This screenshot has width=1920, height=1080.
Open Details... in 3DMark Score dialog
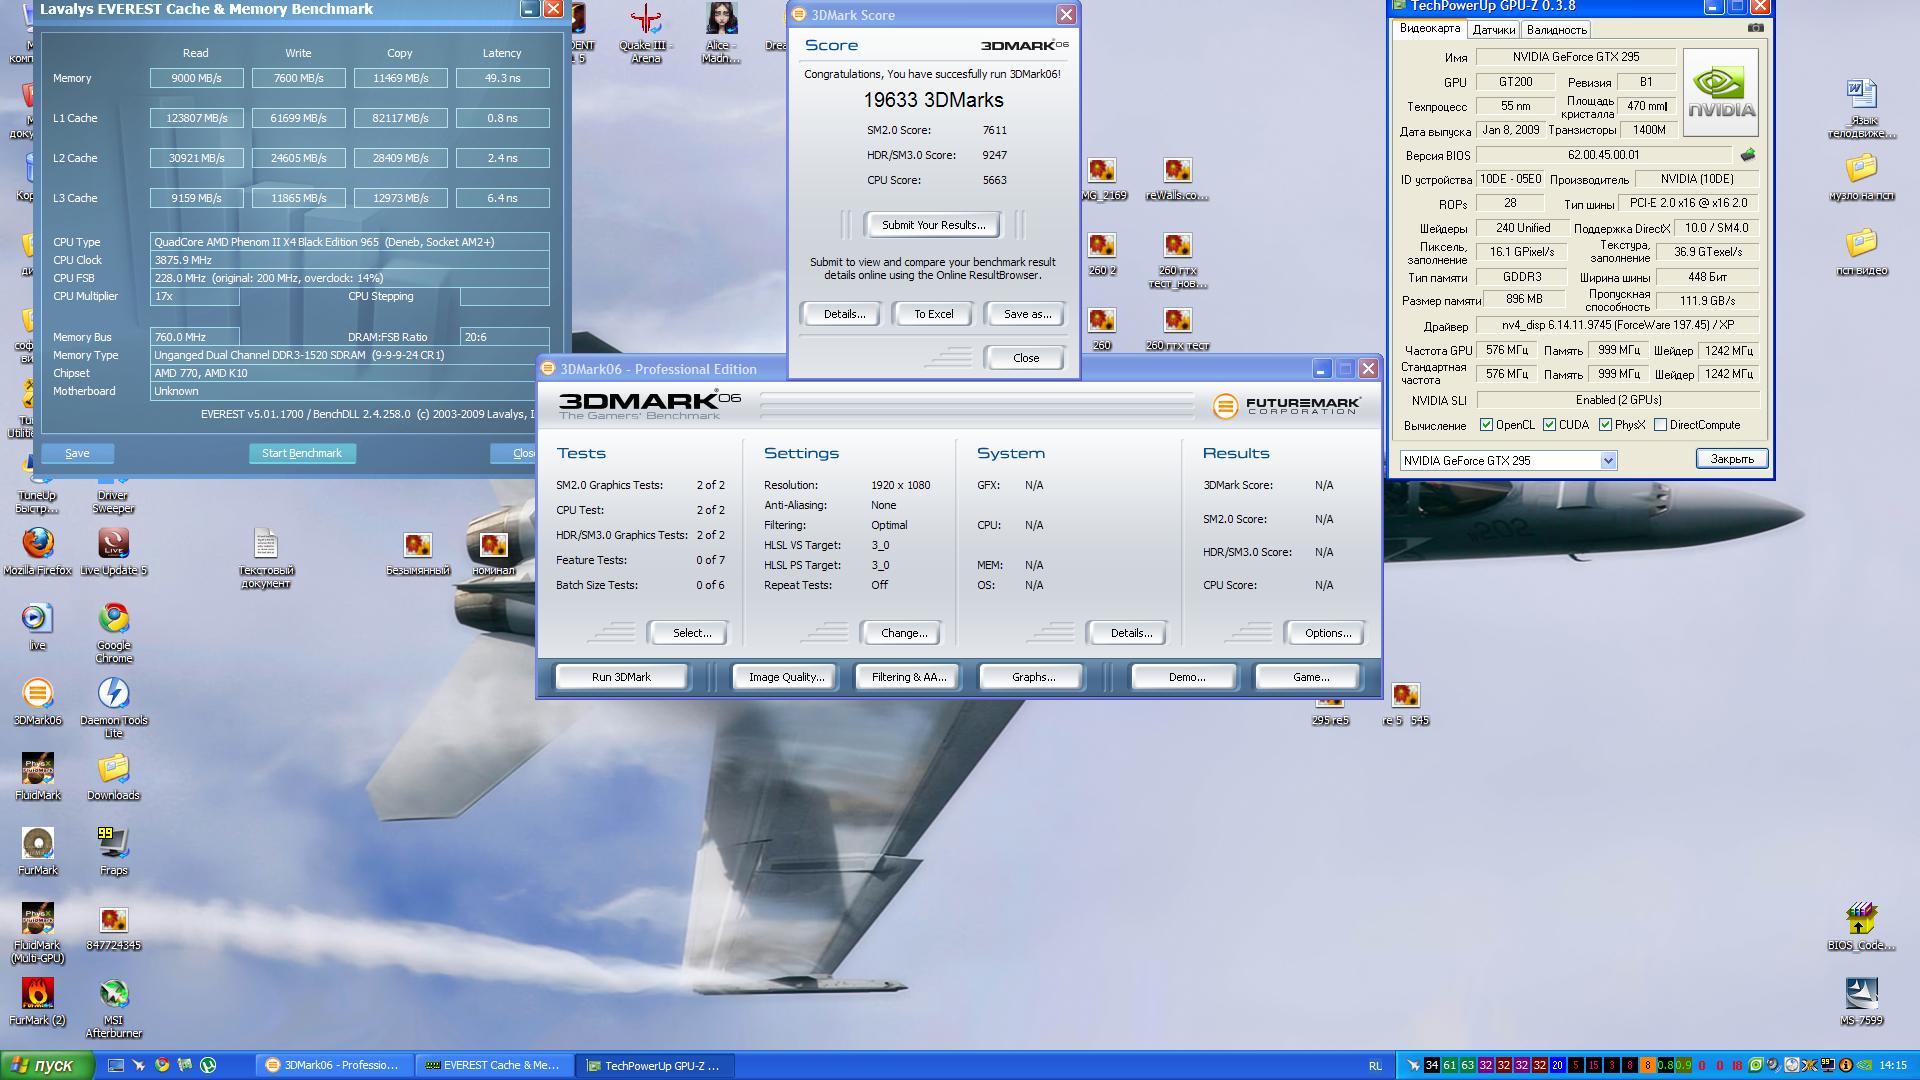coord(844,314)
